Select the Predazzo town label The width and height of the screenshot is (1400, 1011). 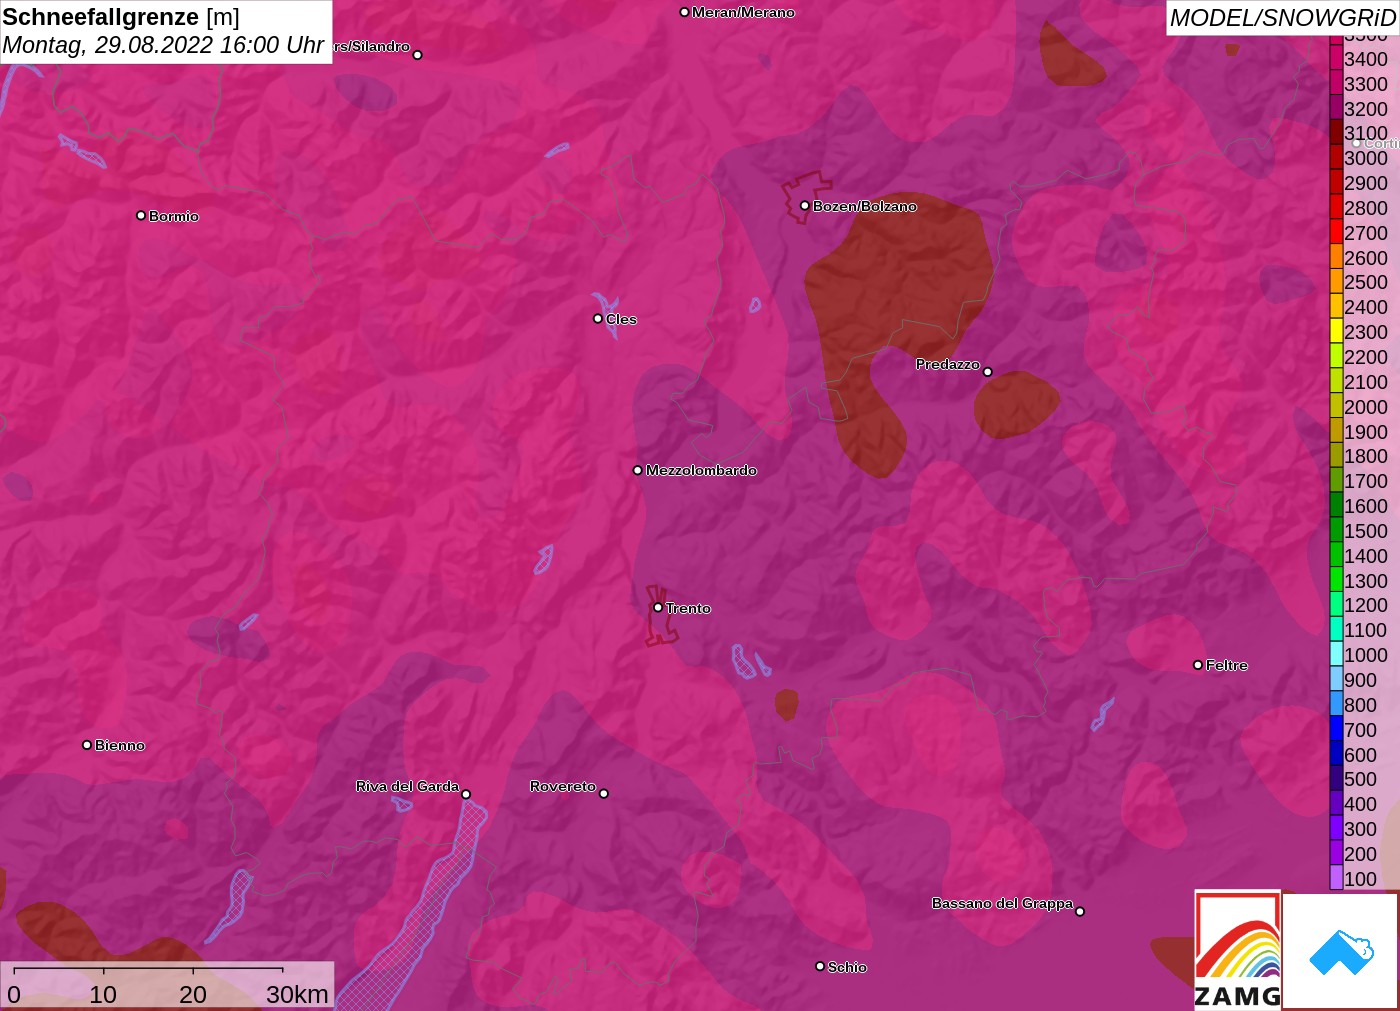tap(948, 364)
